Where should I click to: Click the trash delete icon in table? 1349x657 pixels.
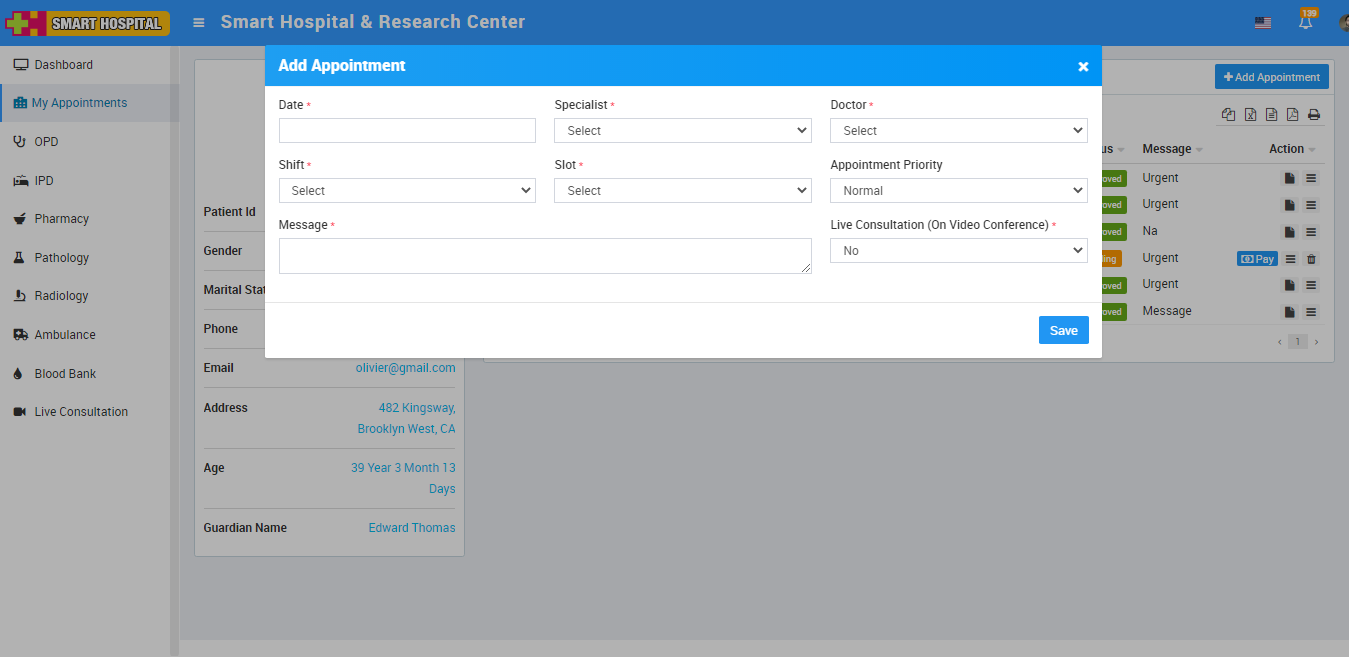pyautogui.click(x=1312, y=259)
